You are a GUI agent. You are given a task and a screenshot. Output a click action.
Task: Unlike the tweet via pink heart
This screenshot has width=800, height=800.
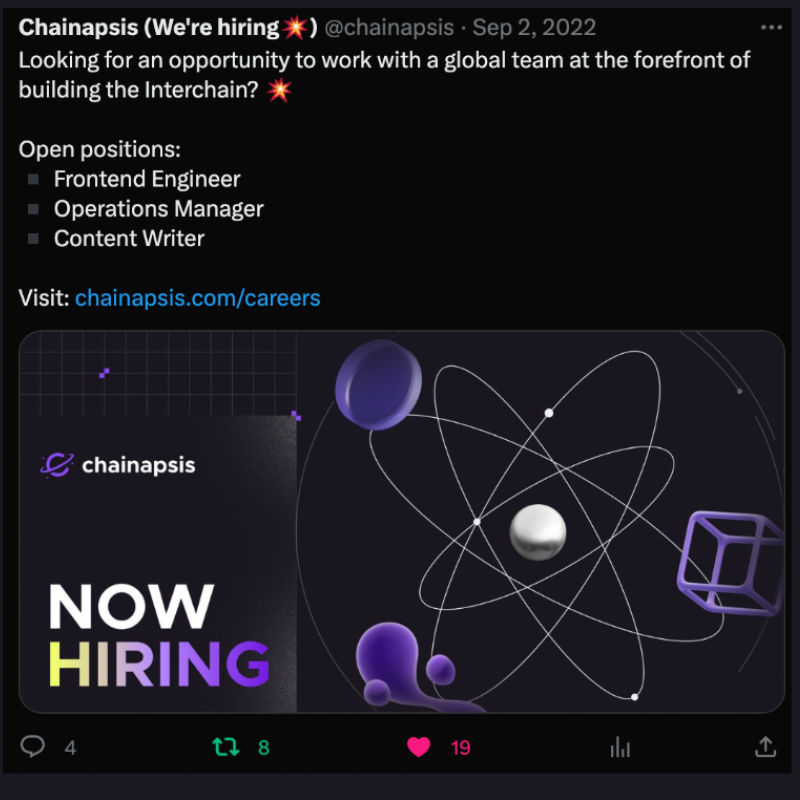pos(419,747)
